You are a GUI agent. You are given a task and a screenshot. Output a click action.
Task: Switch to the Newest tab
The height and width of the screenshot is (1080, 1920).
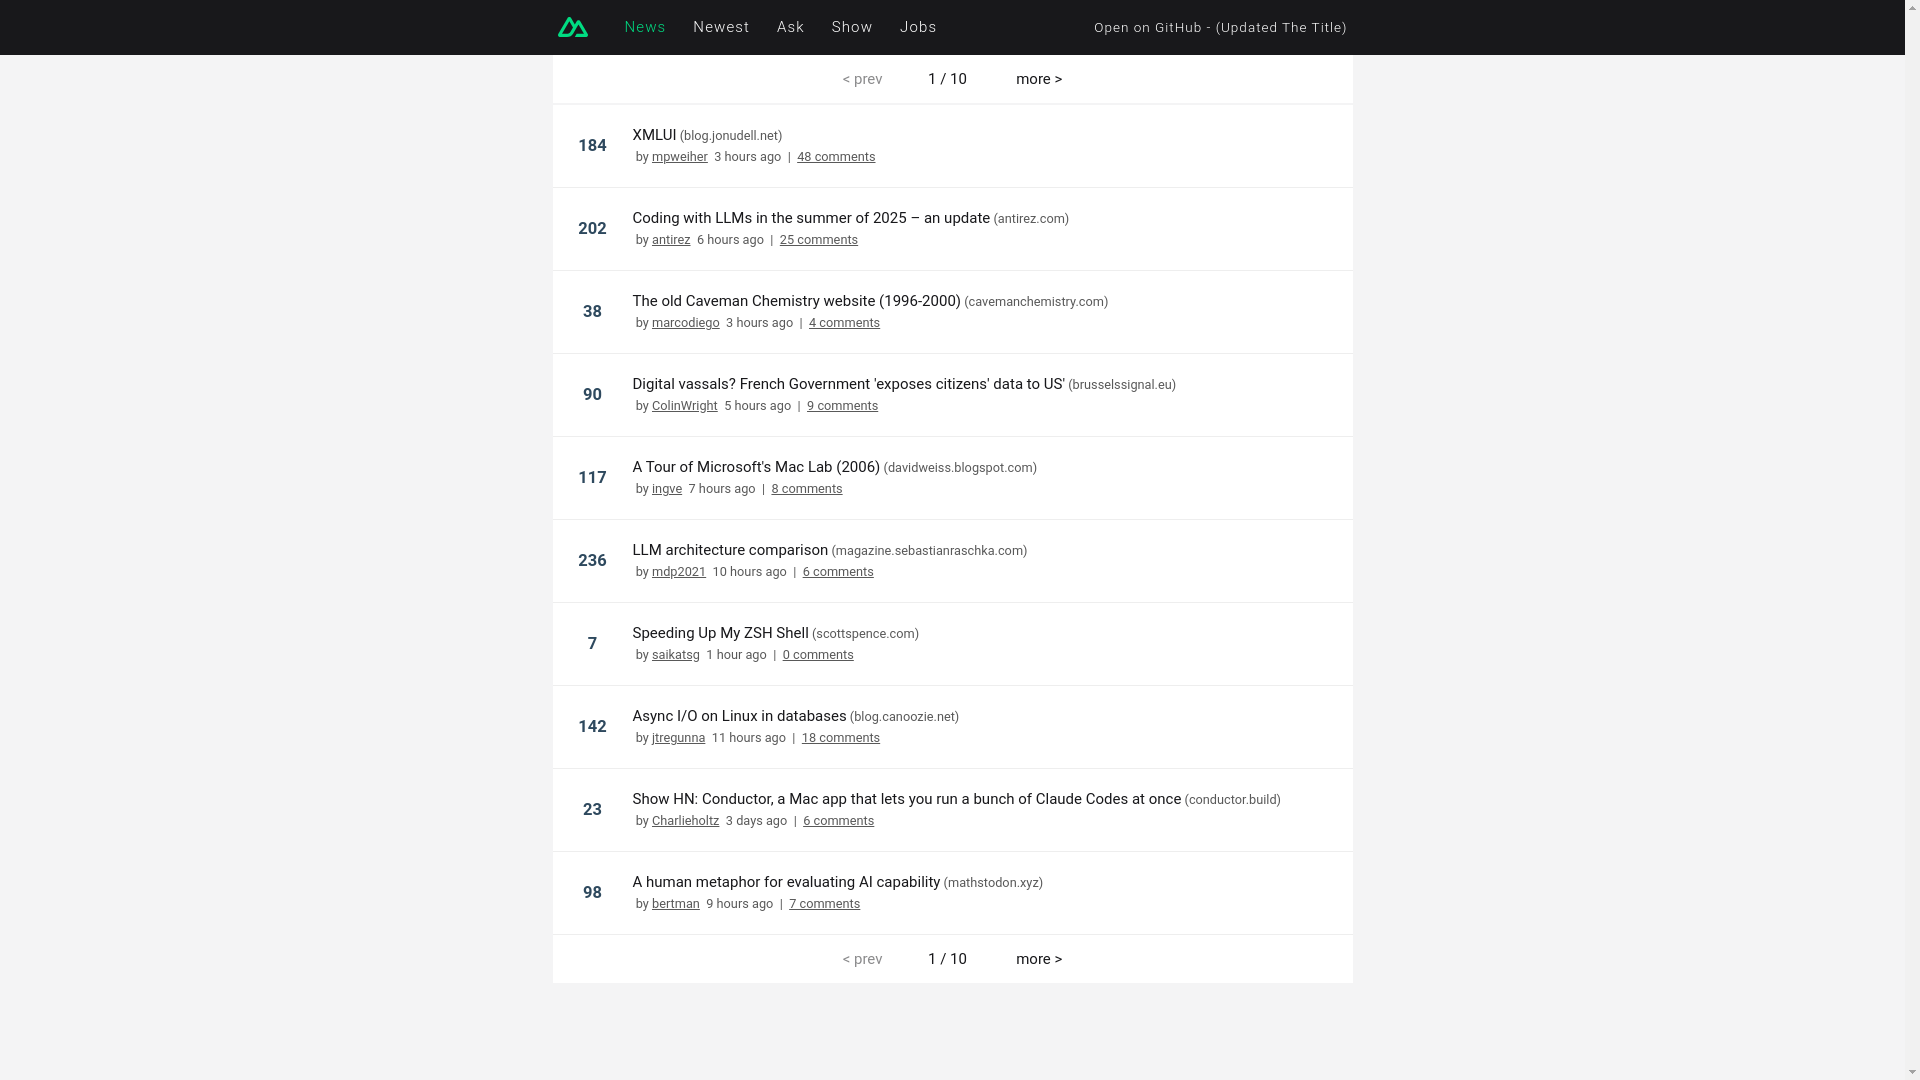tap(721, 27)
